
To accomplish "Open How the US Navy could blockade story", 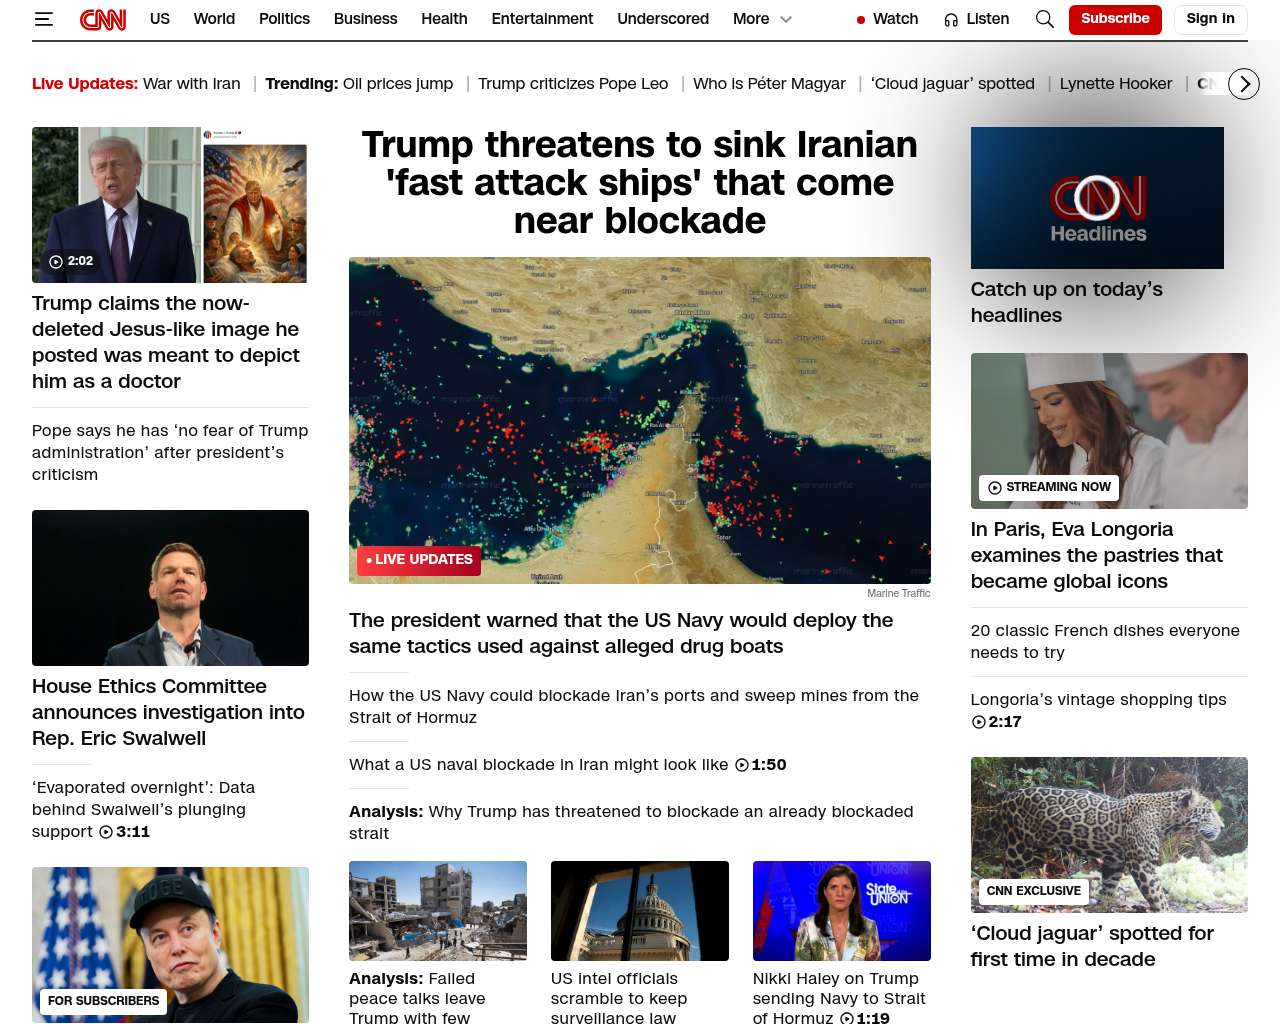I will coord(634,707).
